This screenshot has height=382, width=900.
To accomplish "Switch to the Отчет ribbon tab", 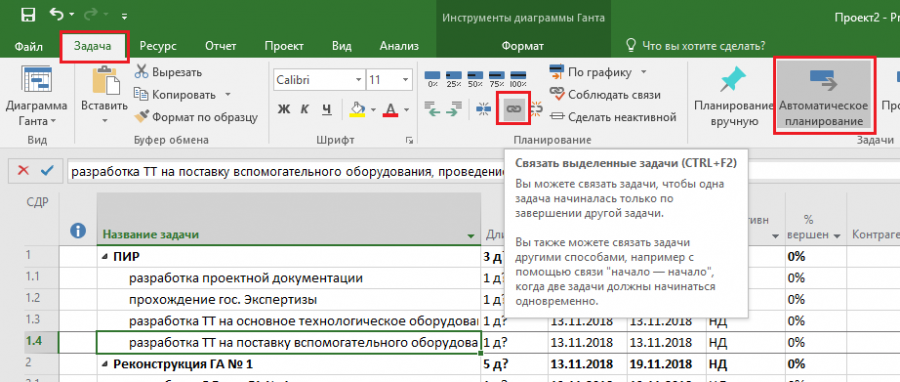I will (221, 46).
